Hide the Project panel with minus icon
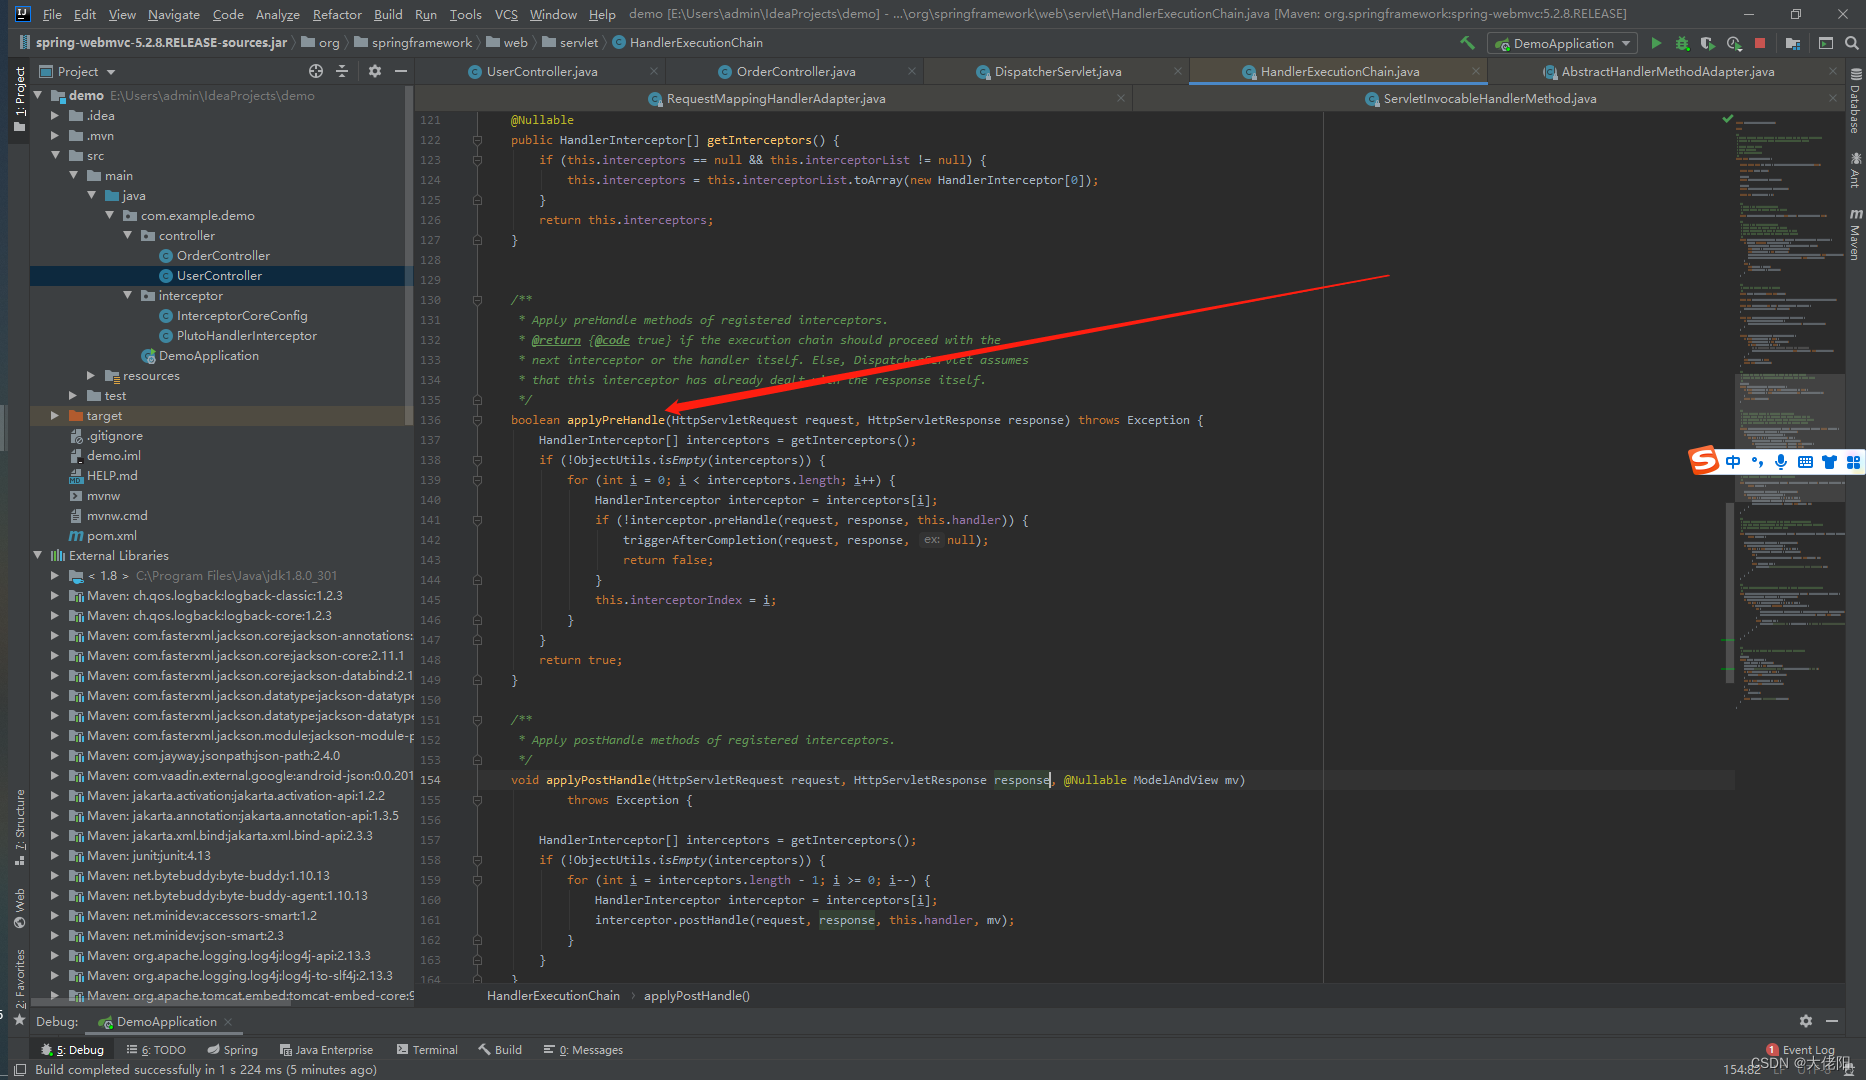Screen dimensions: 1866x1080 [x=401, y=71]
